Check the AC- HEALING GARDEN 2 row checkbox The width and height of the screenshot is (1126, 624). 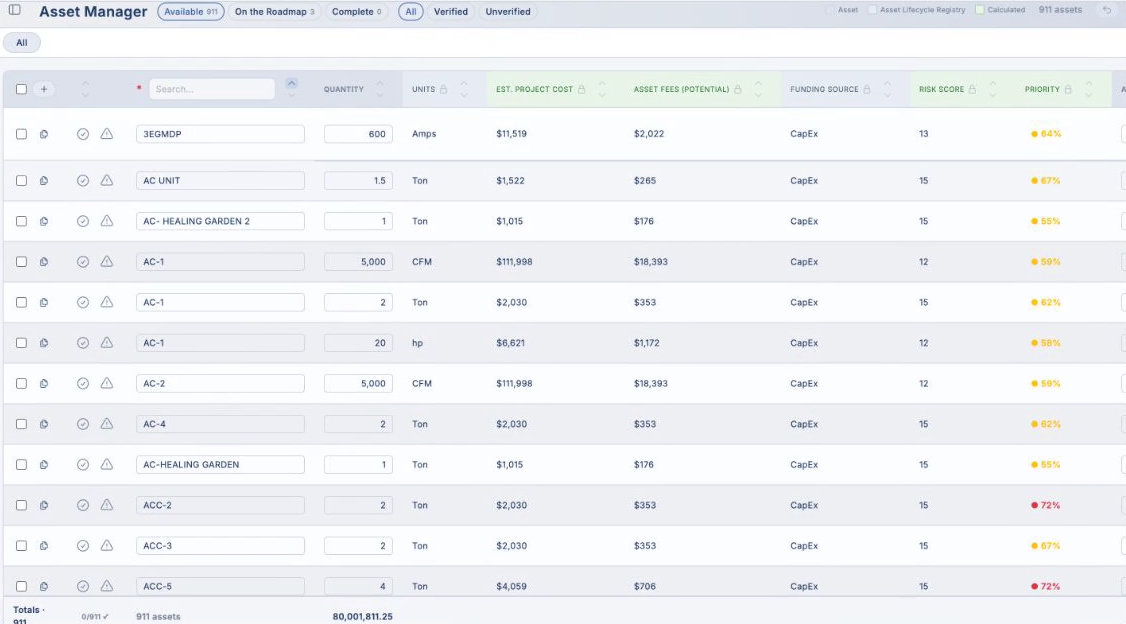tap(22, 221)
